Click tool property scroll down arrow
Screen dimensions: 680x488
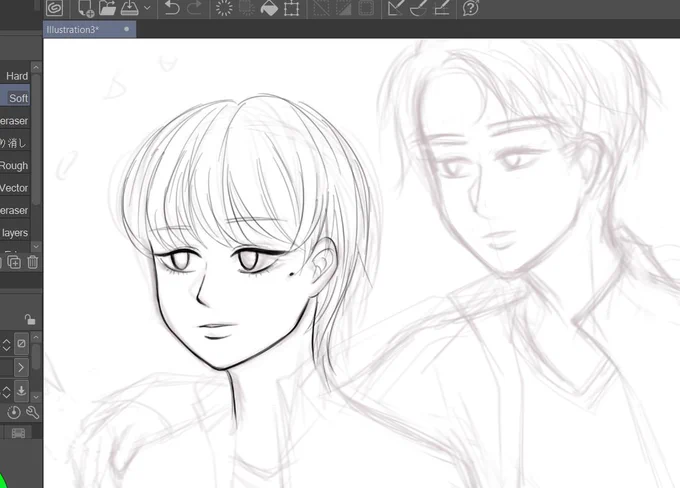(36, 396)
